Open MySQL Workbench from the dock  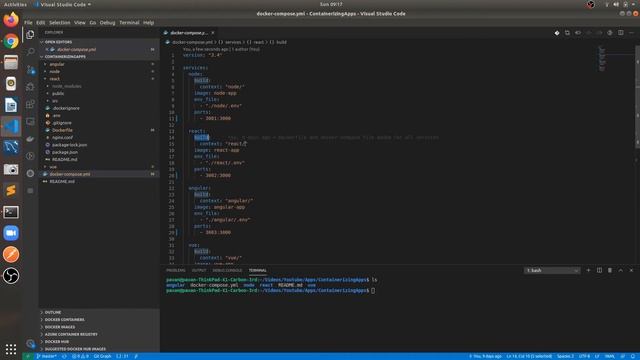click(11, 147)
